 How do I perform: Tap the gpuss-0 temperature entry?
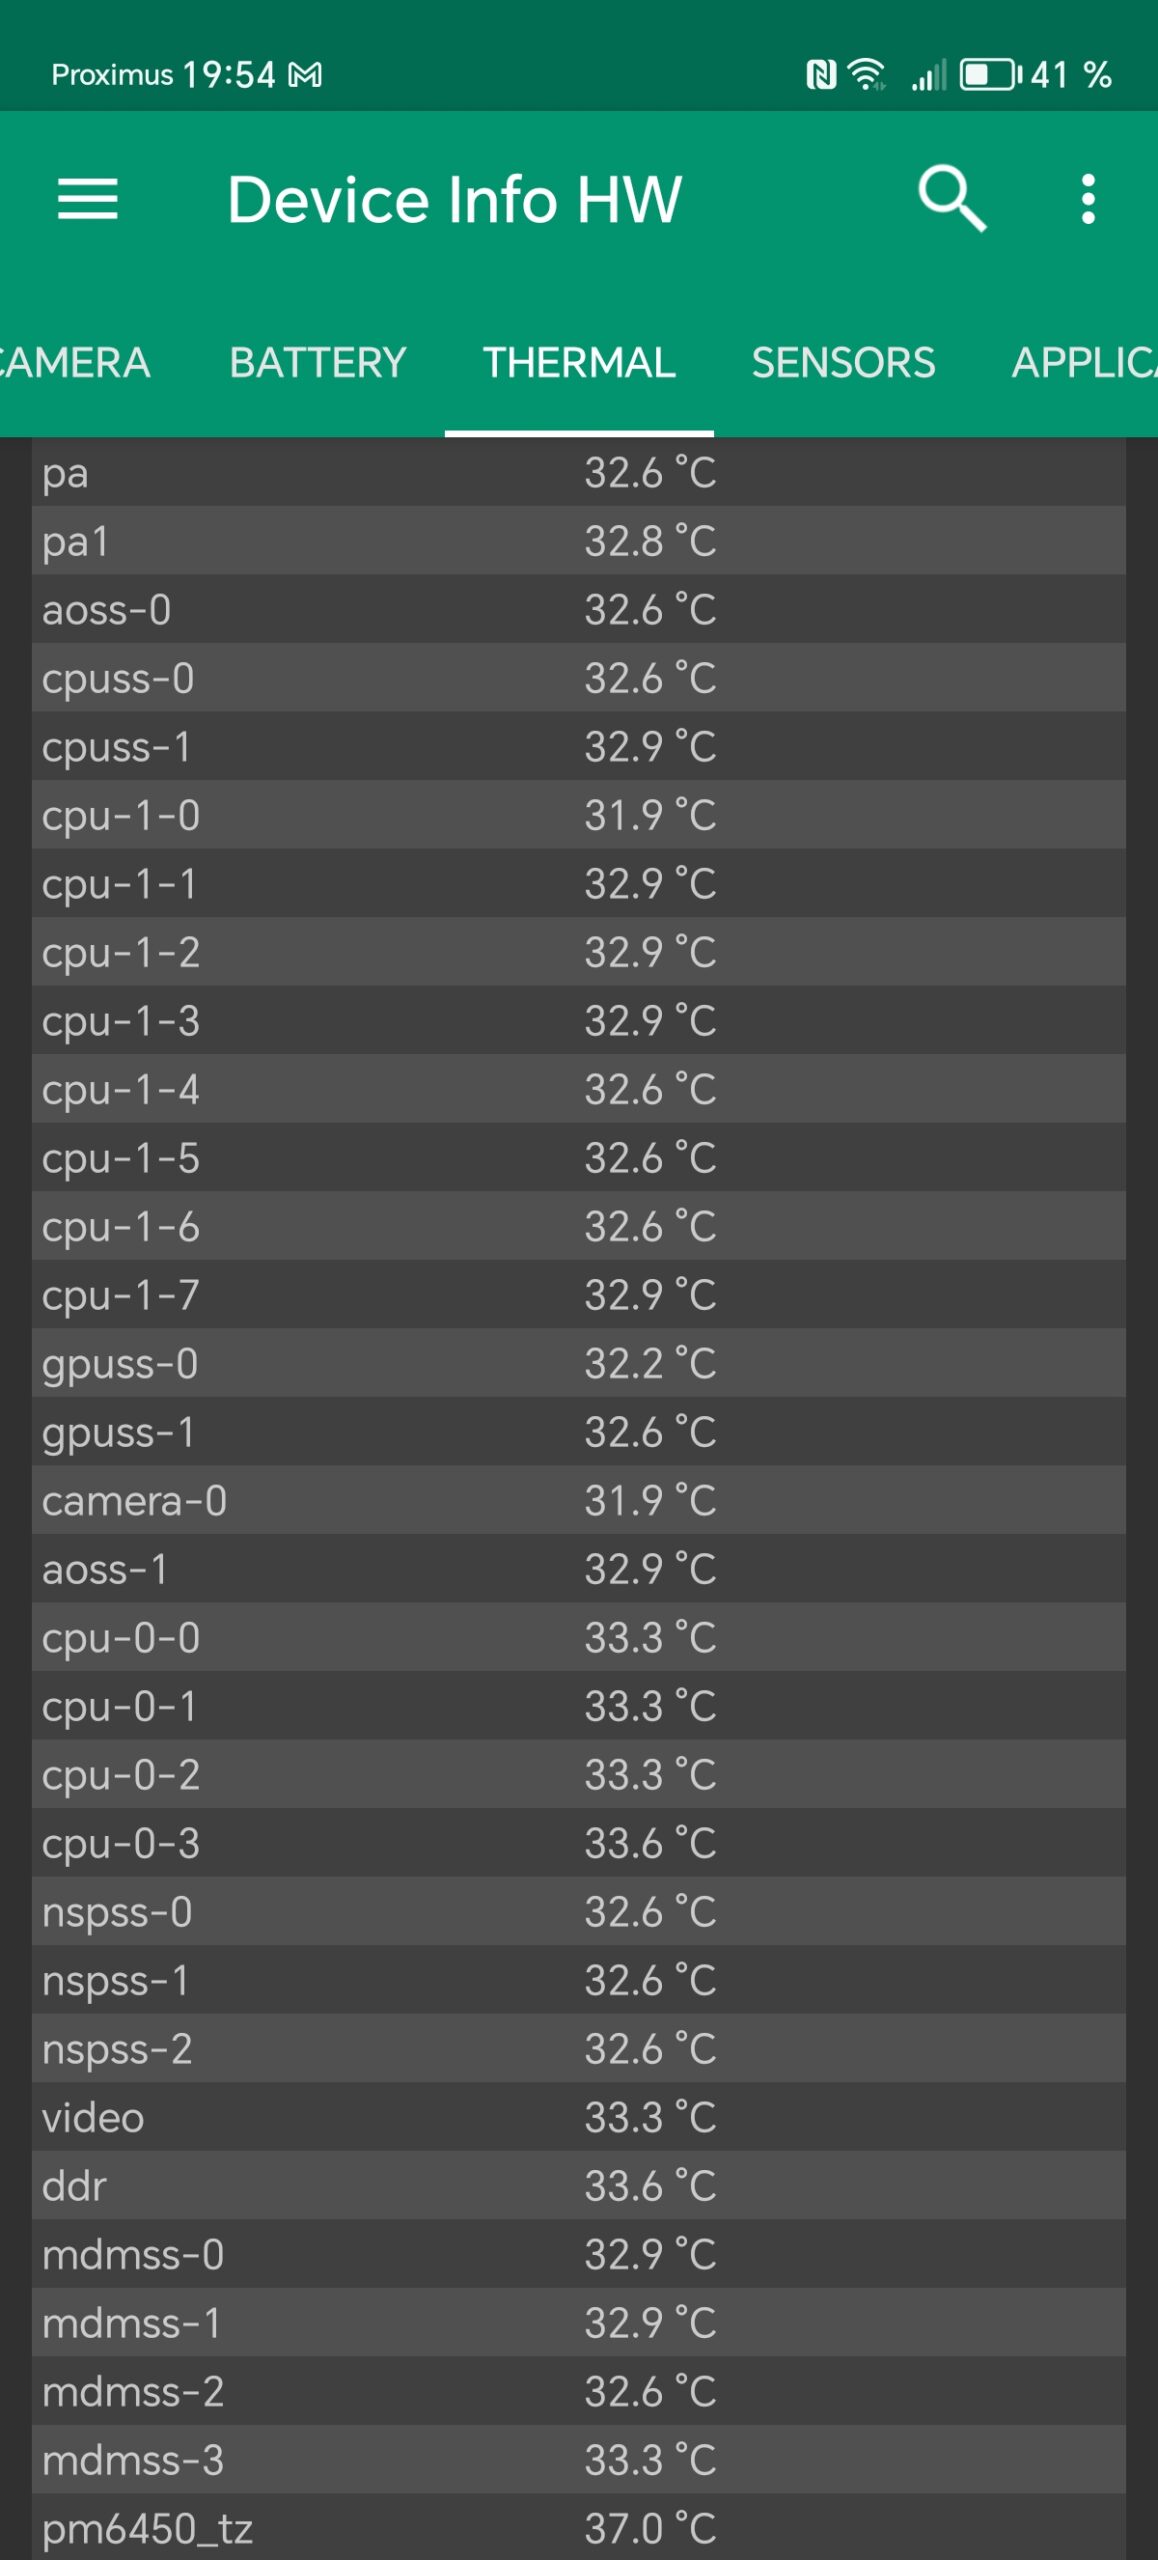tap(578, 1363)
